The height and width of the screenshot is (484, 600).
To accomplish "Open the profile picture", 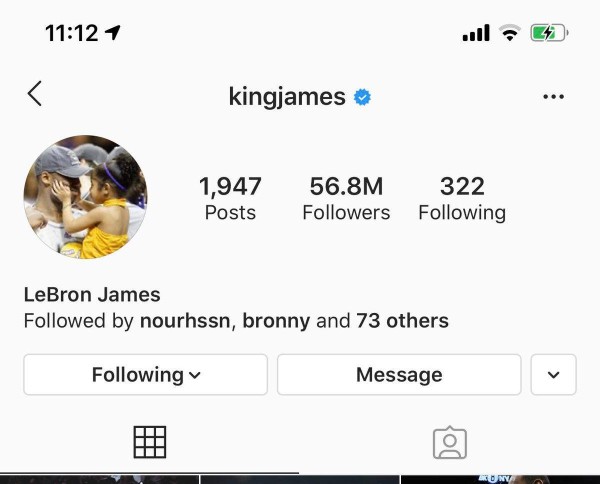I will [x=85, y=197].
